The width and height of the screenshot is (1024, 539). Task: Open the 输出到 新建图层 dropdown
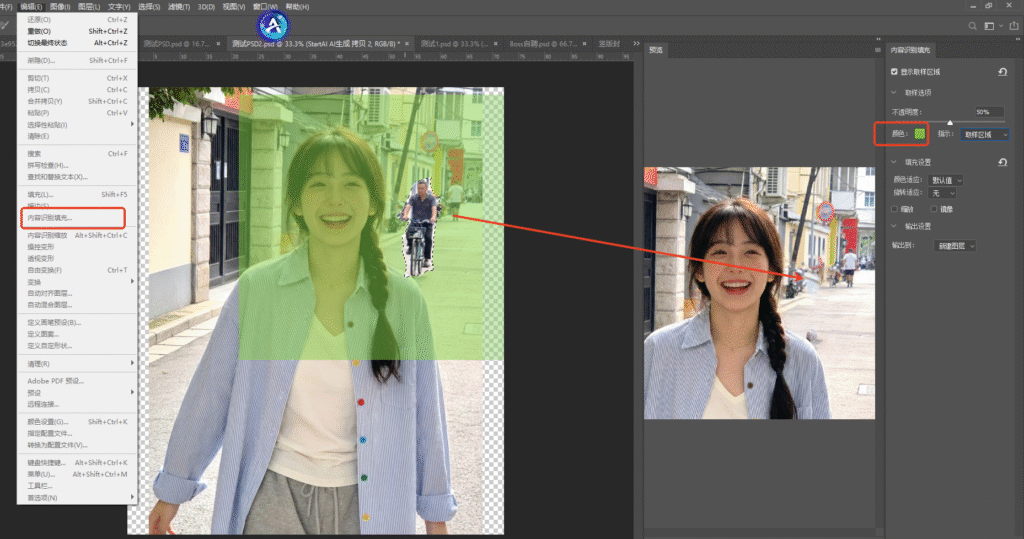coord(955,245)
